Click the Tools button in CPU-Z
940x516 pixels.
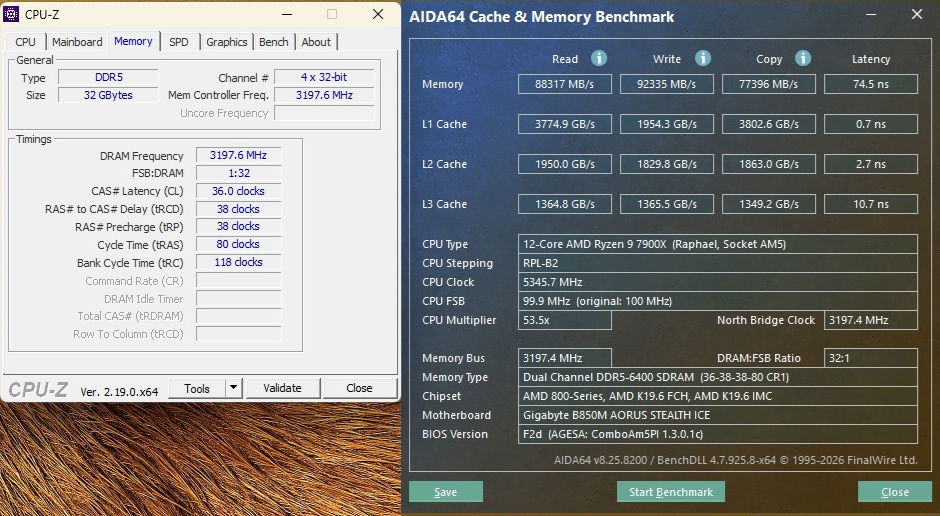pos(197,388)
